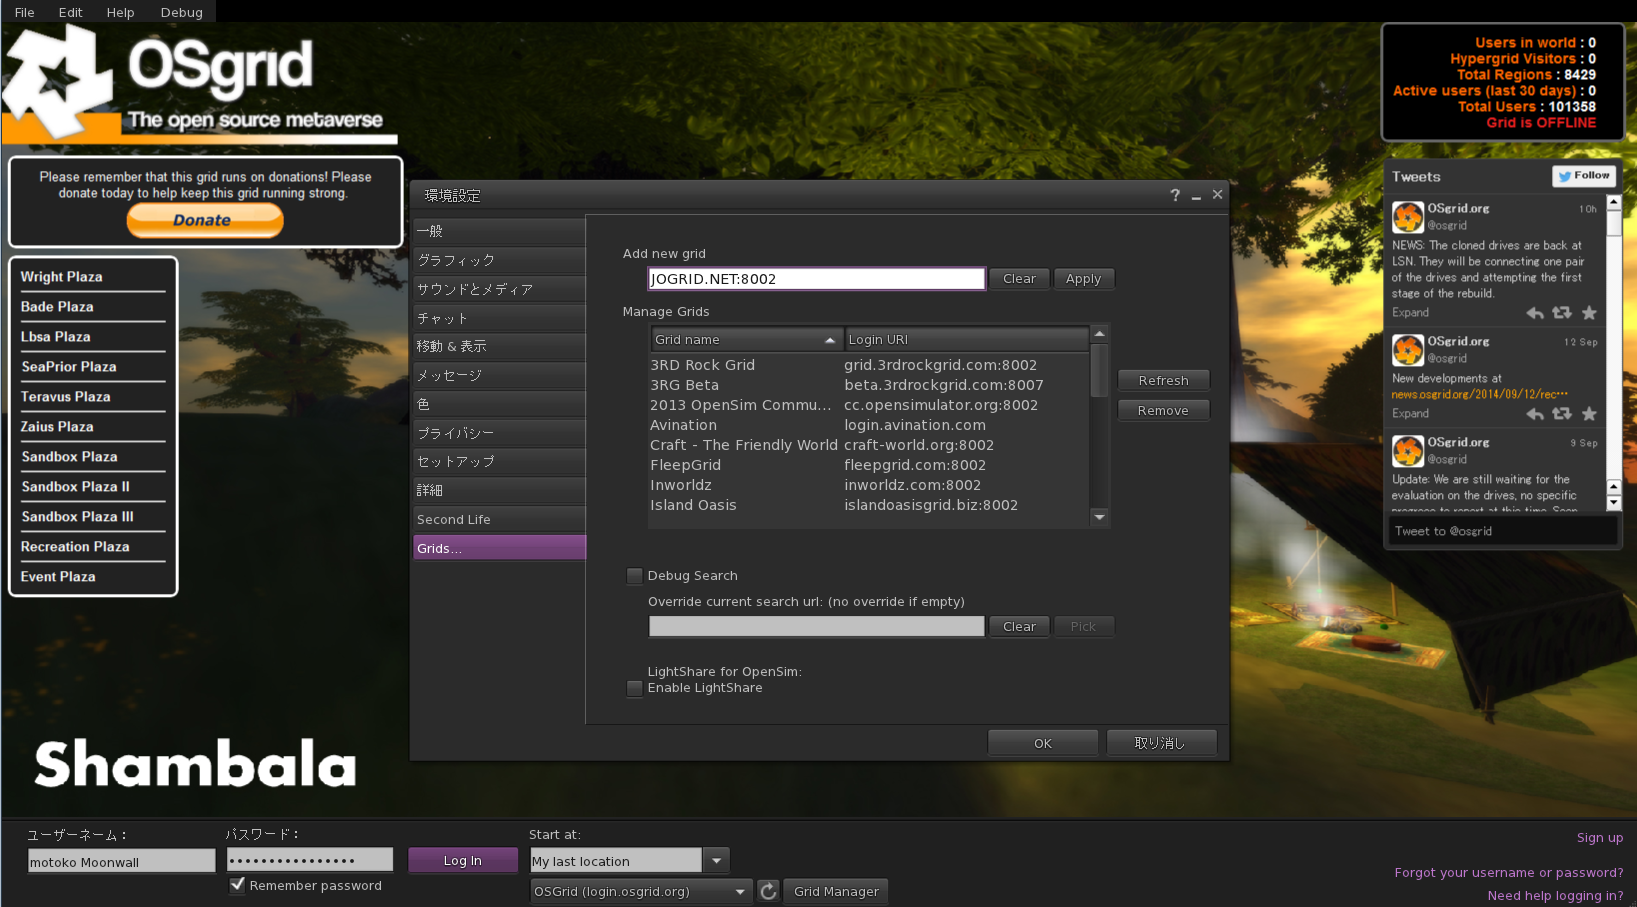Sort grids by Grid name column

745,340
